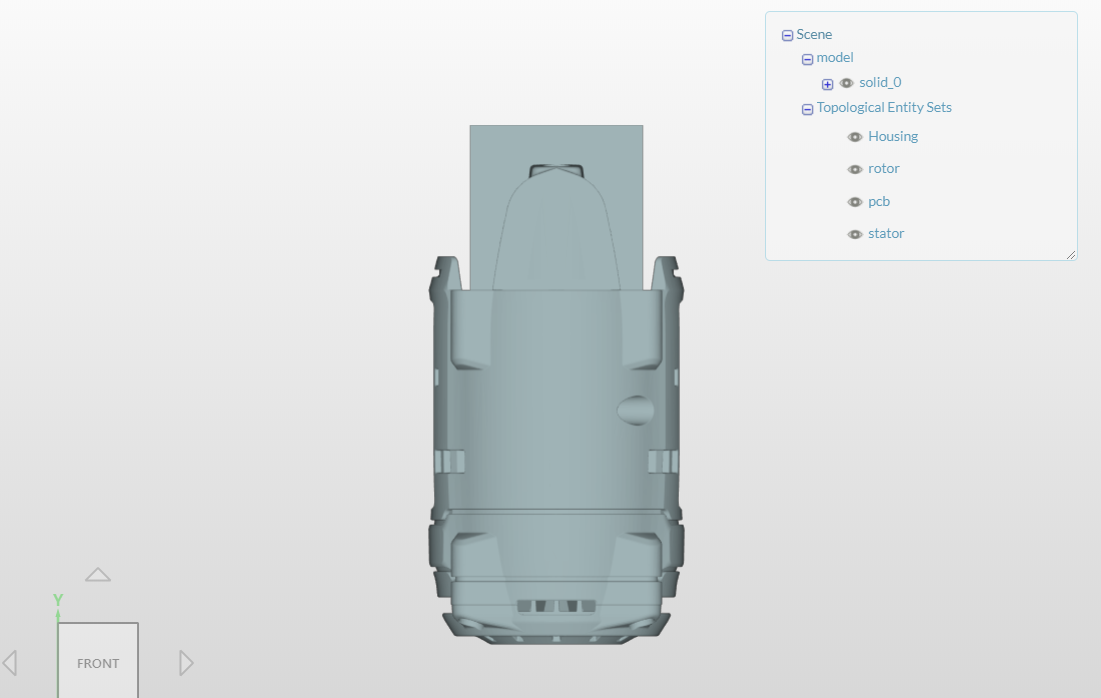
Task: Select the Scene label in tree
Action: [x=814, y=34]
